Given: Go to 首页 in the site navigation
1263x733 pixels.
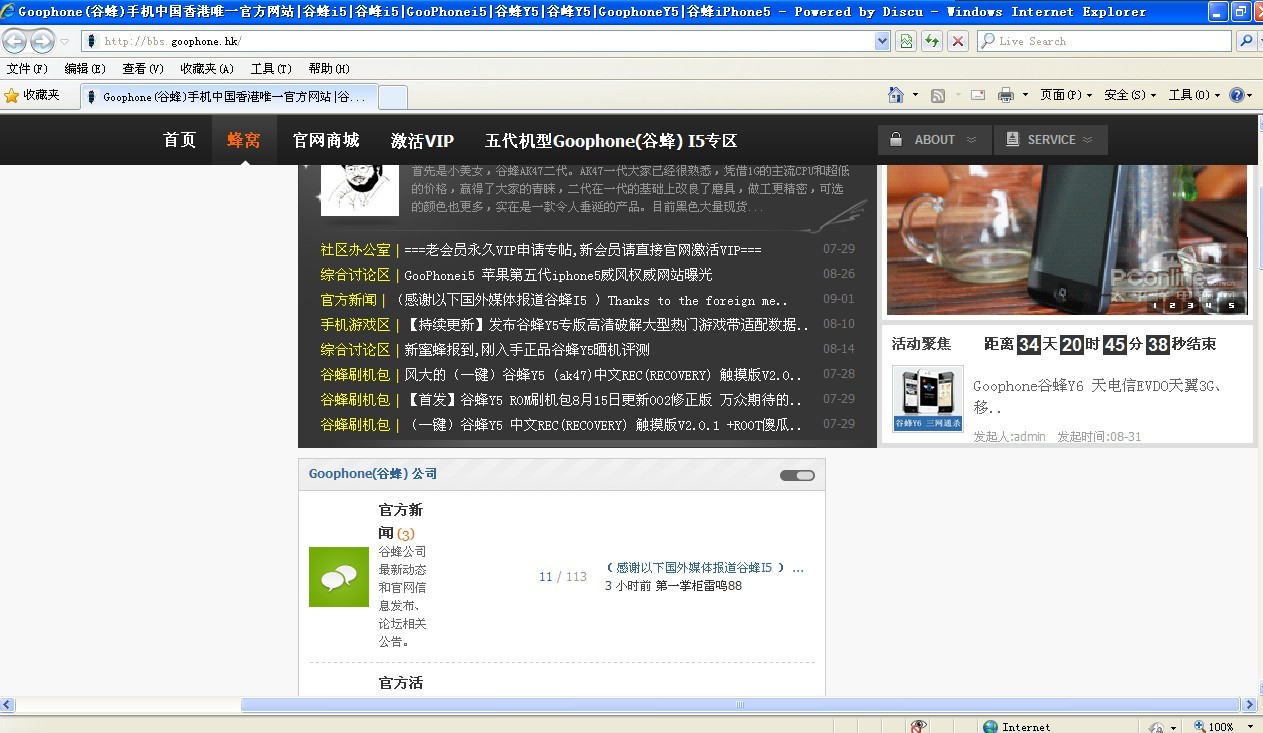Looking at the screenshot, I should click(180, 140).
